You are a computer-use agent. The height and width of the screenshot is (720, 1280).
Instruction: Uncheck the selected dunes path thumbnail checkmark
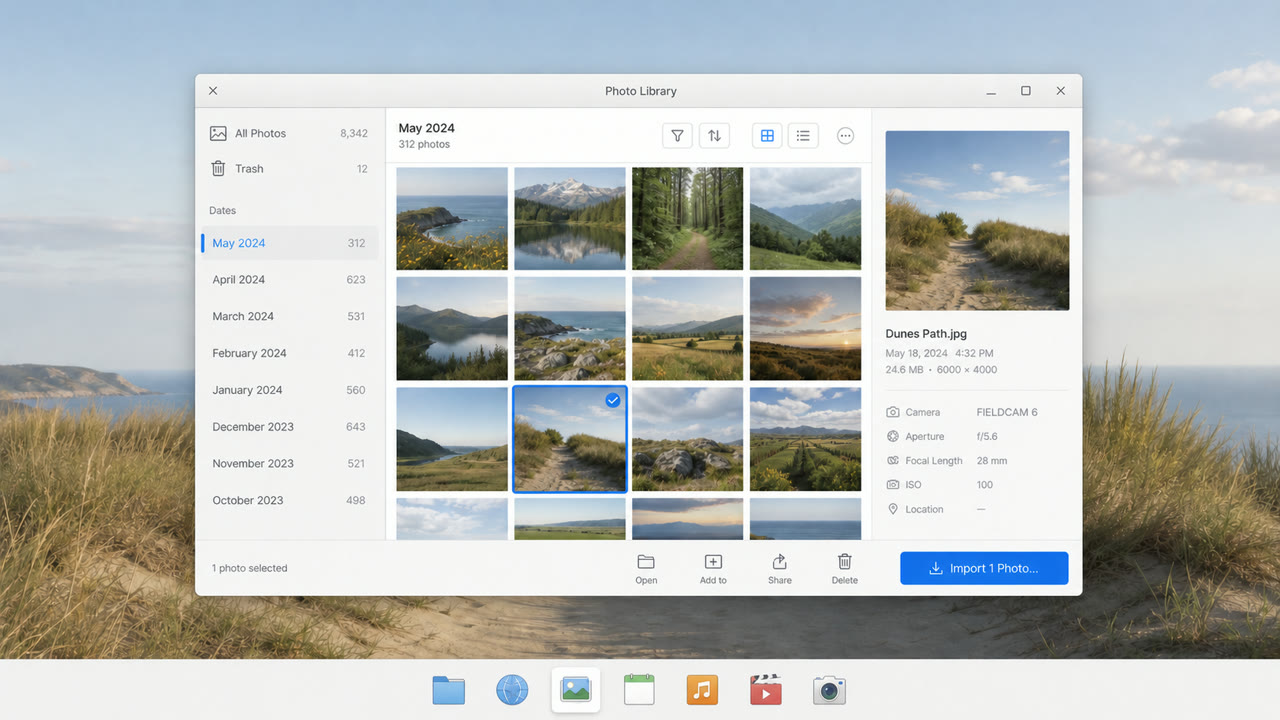tap(613, 400)
